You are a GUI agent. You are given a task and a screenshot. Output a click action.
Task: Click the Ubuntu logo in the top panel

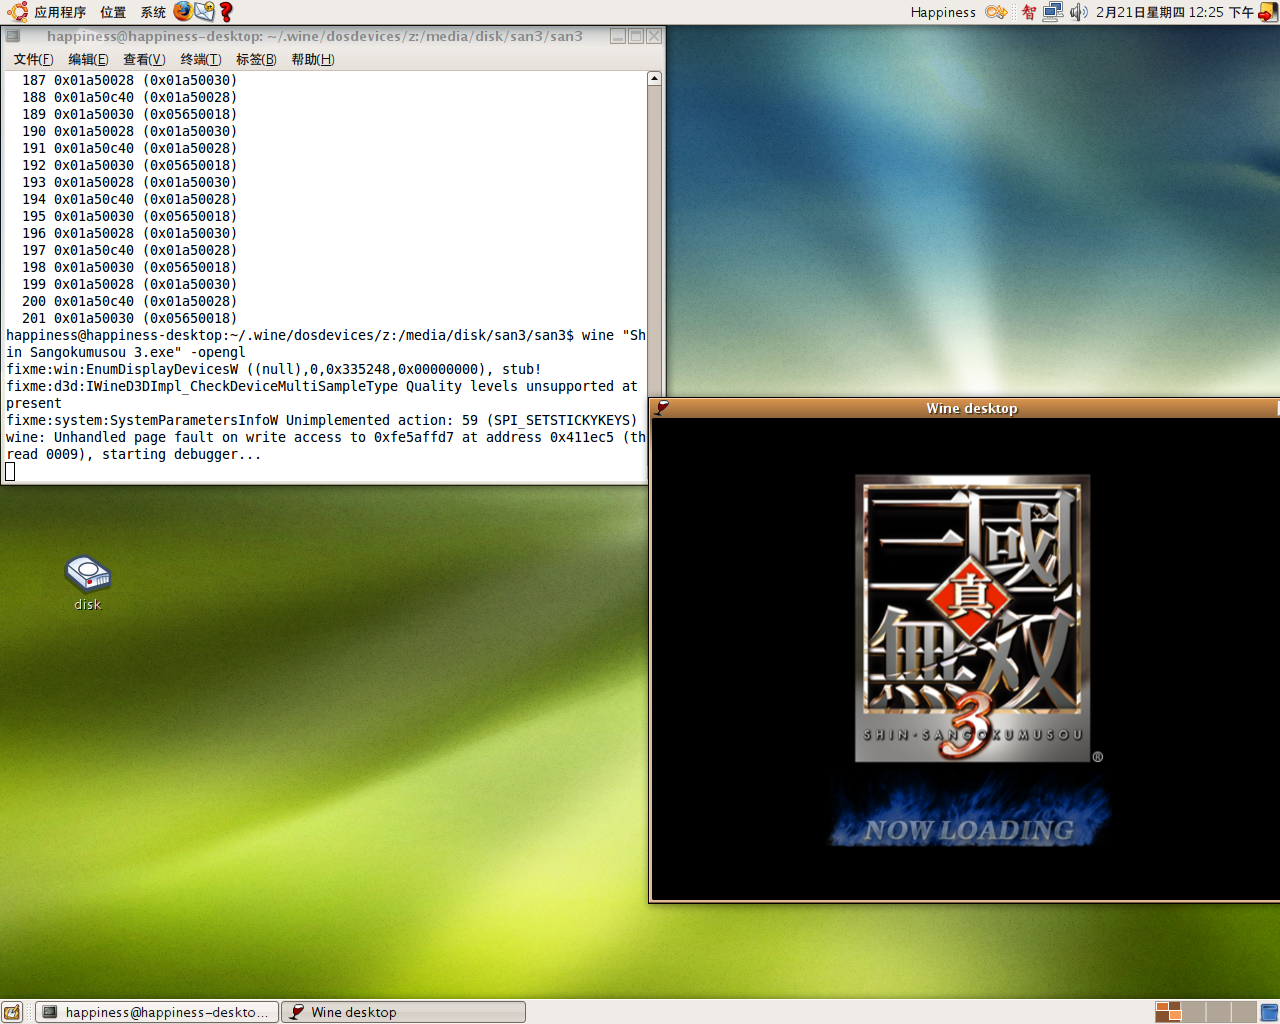(x=17, y=12)
